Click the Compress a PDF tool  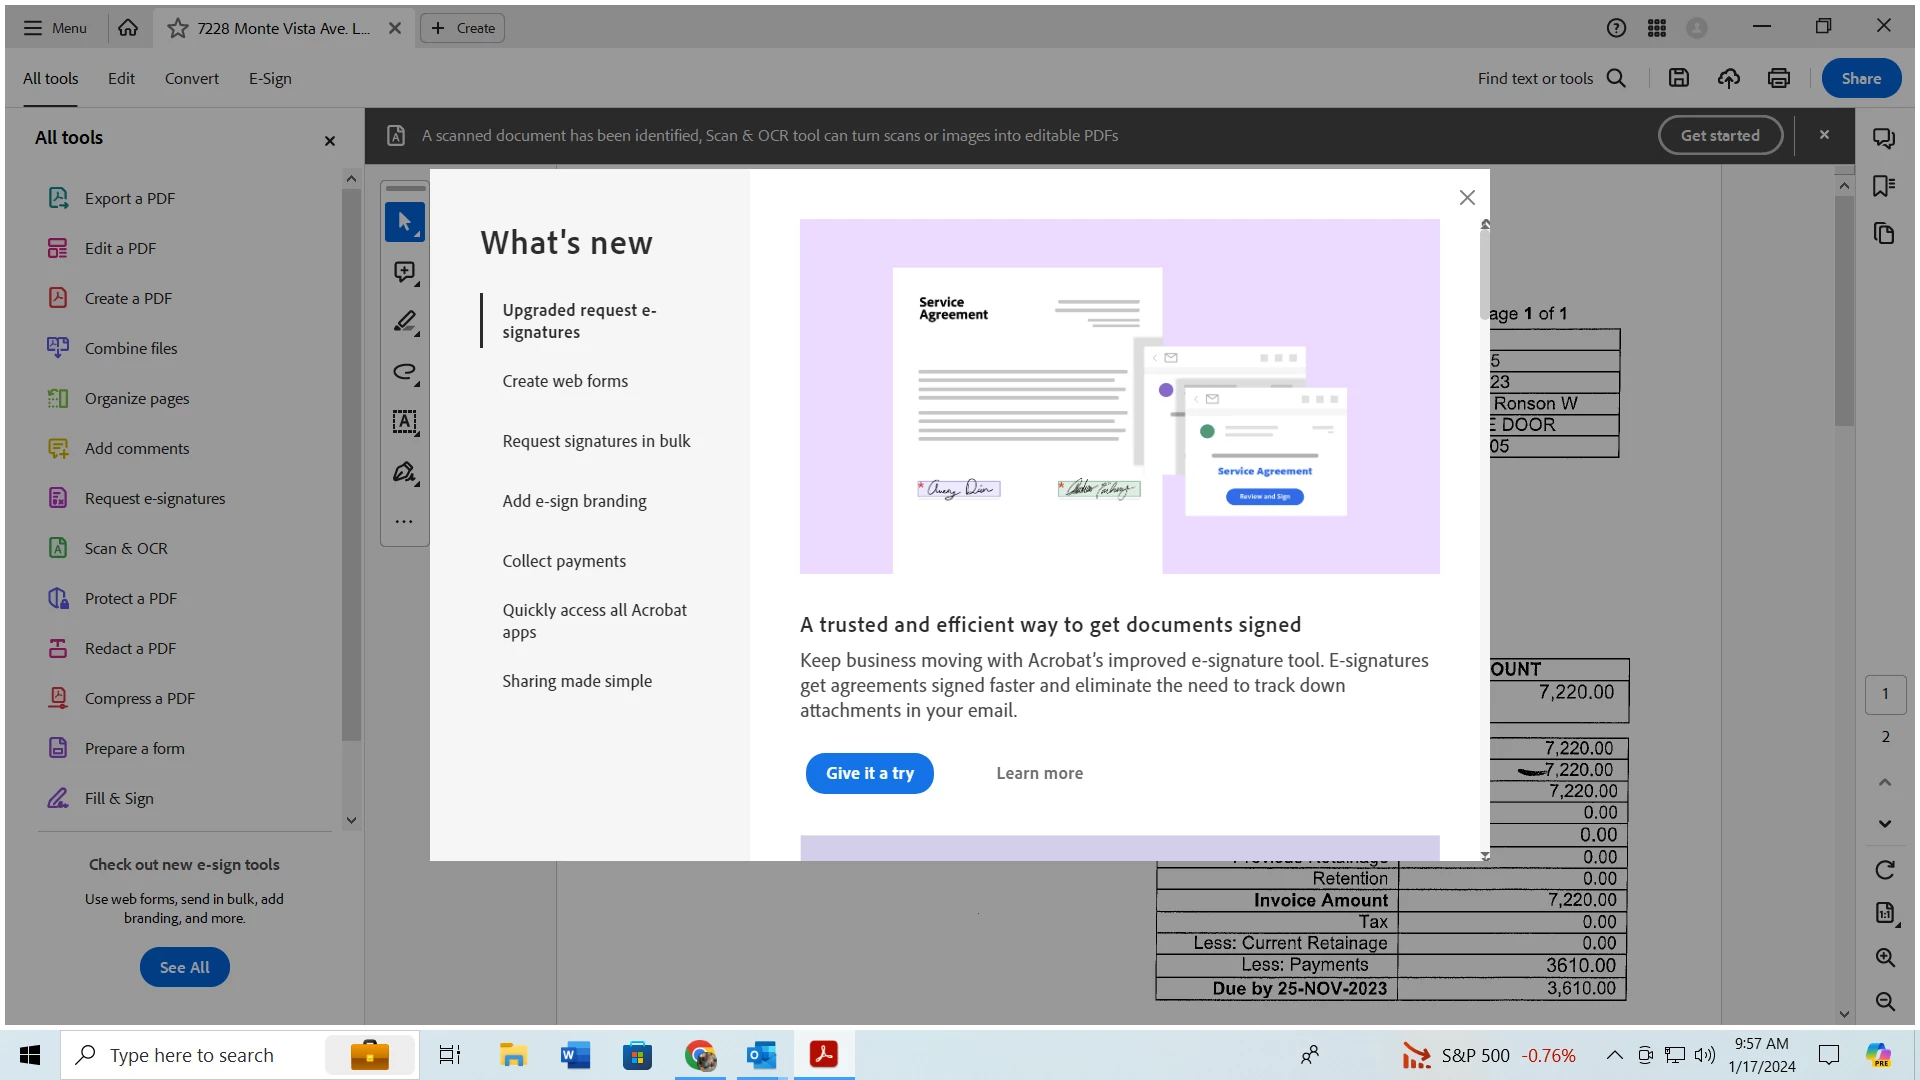click(139, 698)
